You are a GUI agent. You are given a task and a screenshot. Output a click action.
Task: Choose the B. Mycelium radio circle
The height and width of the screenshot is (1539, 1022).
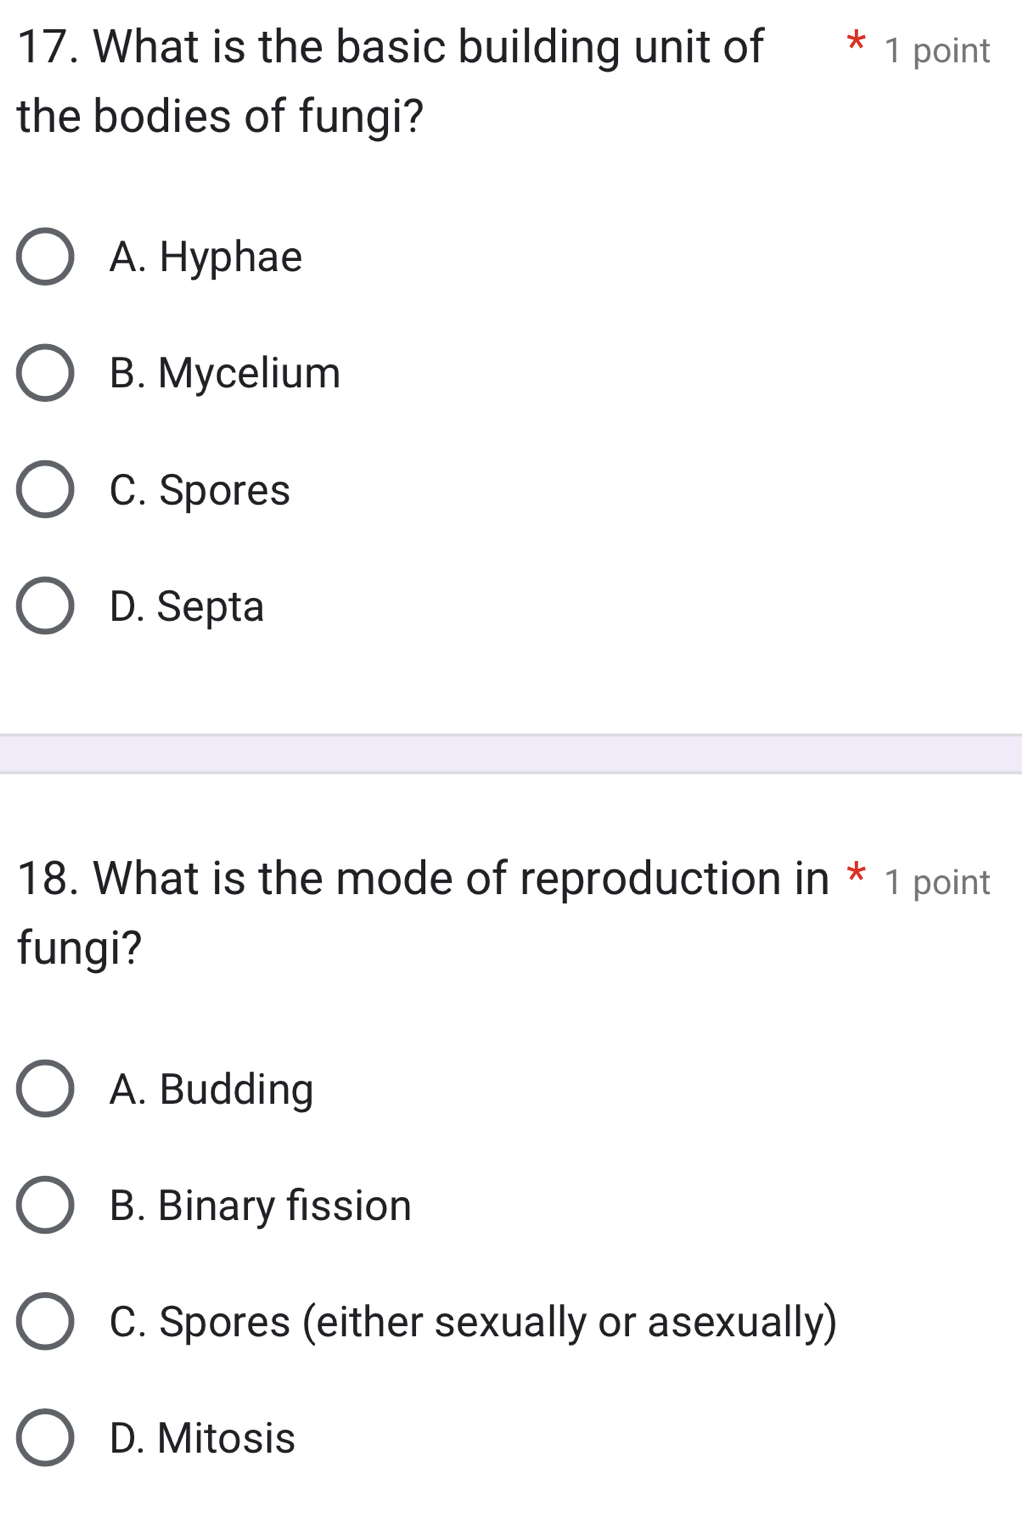click(x=45, y=374)
